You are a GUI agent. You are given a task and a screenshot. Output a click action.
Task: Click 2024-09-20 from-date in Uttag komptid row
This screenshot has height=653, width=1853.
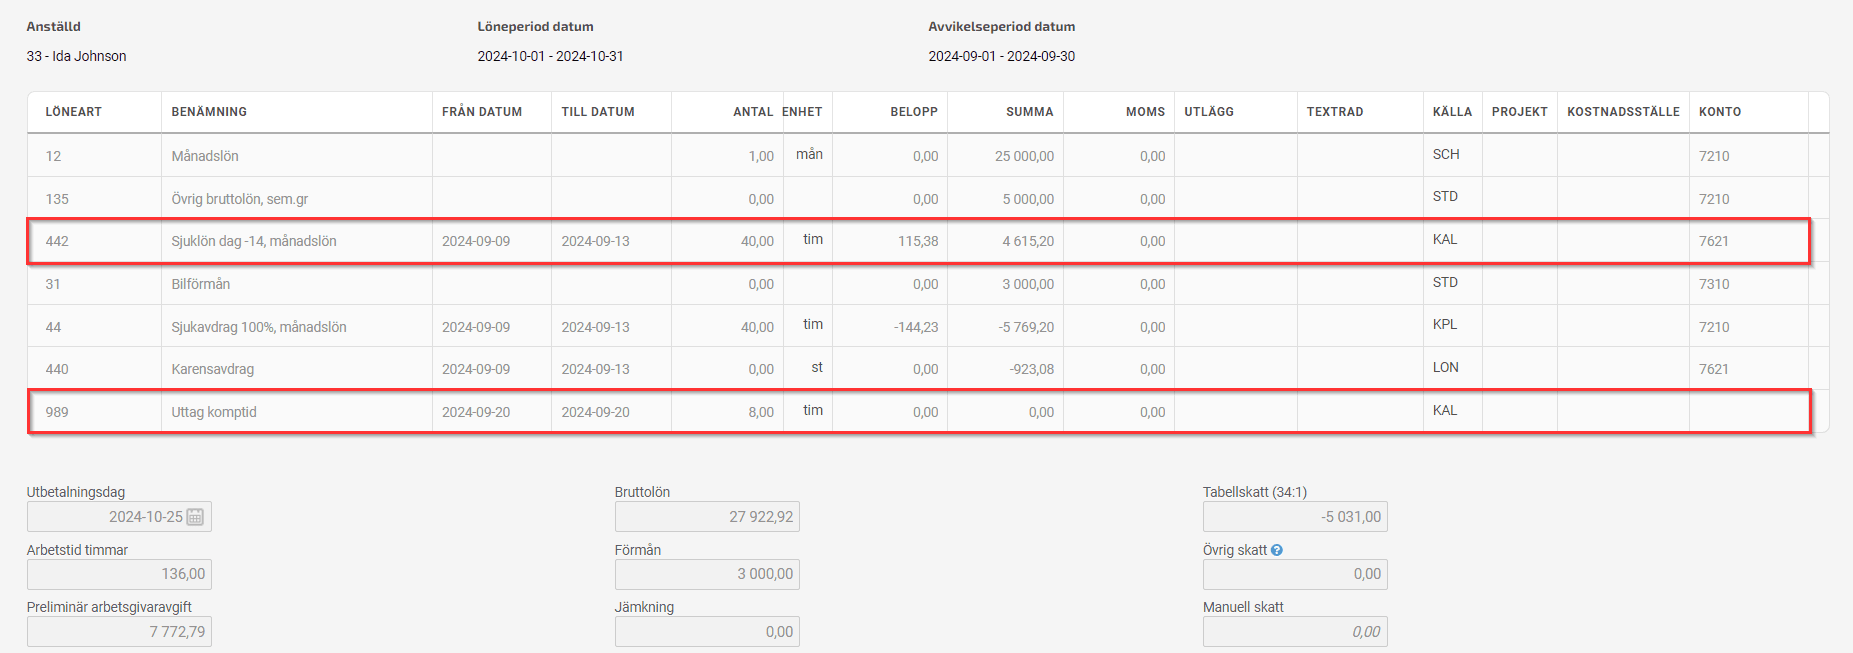click(476, 412)
